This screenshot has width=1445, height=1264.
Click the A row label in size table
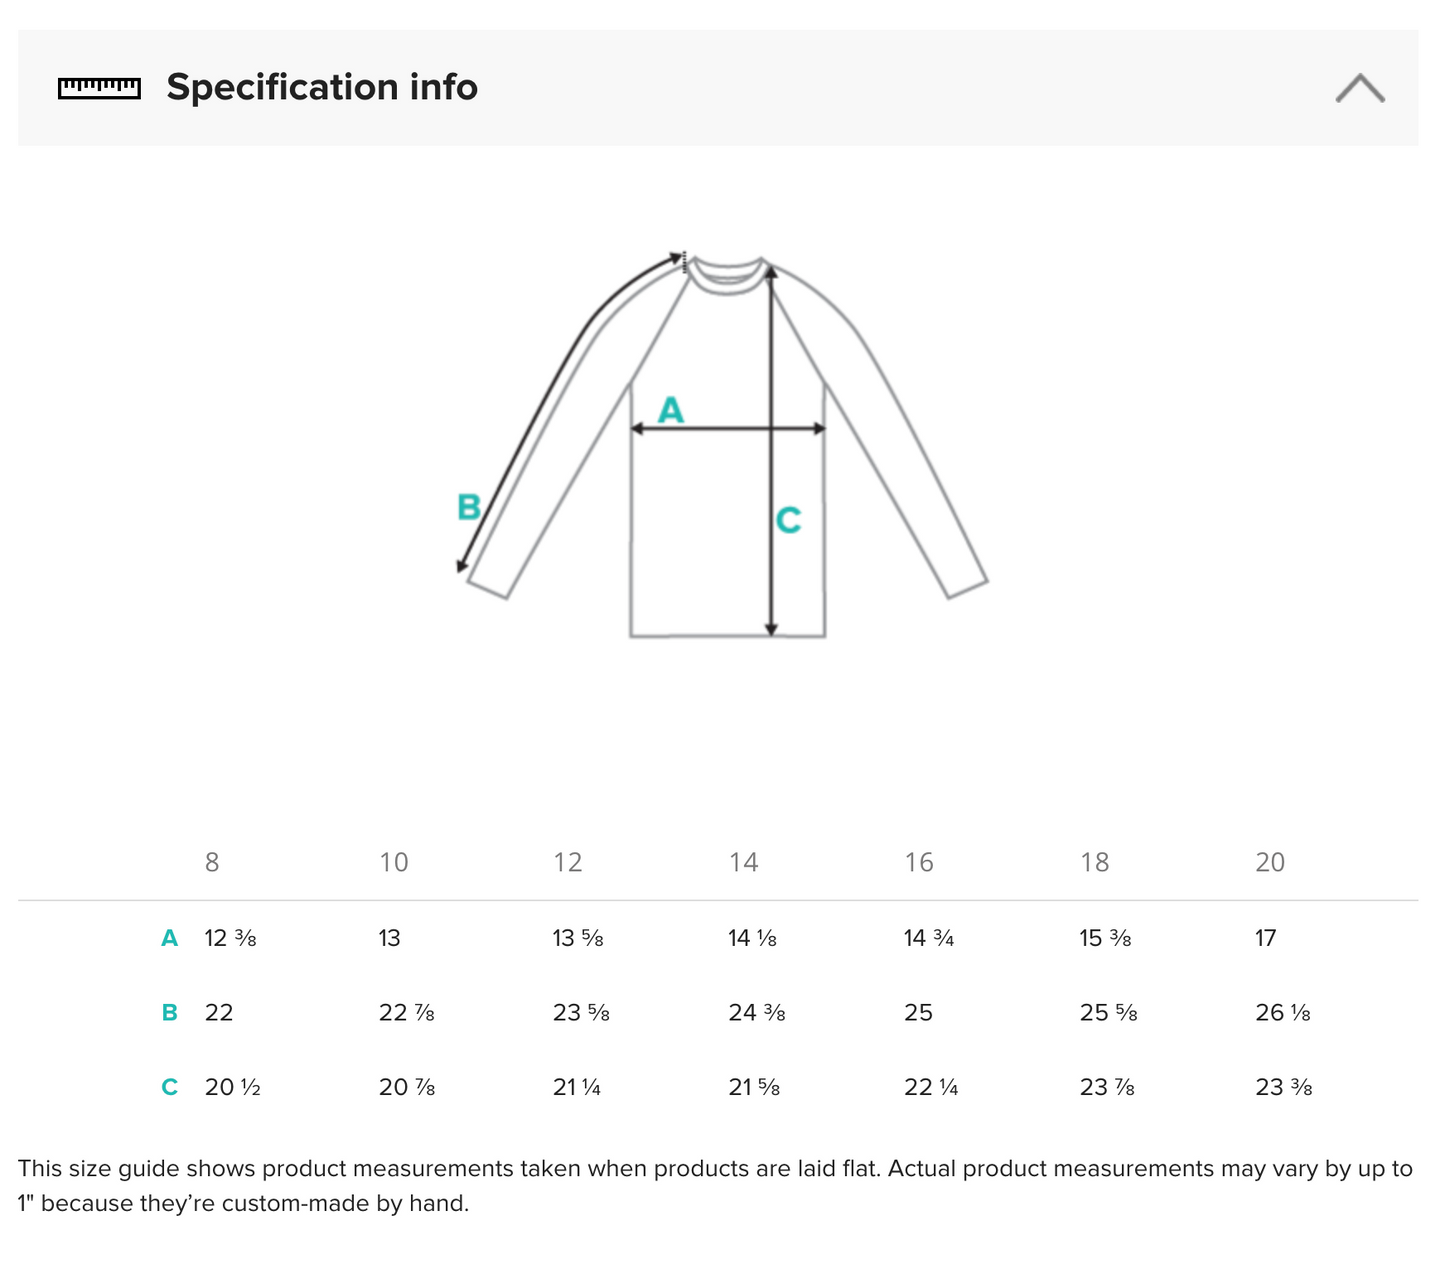170,938
